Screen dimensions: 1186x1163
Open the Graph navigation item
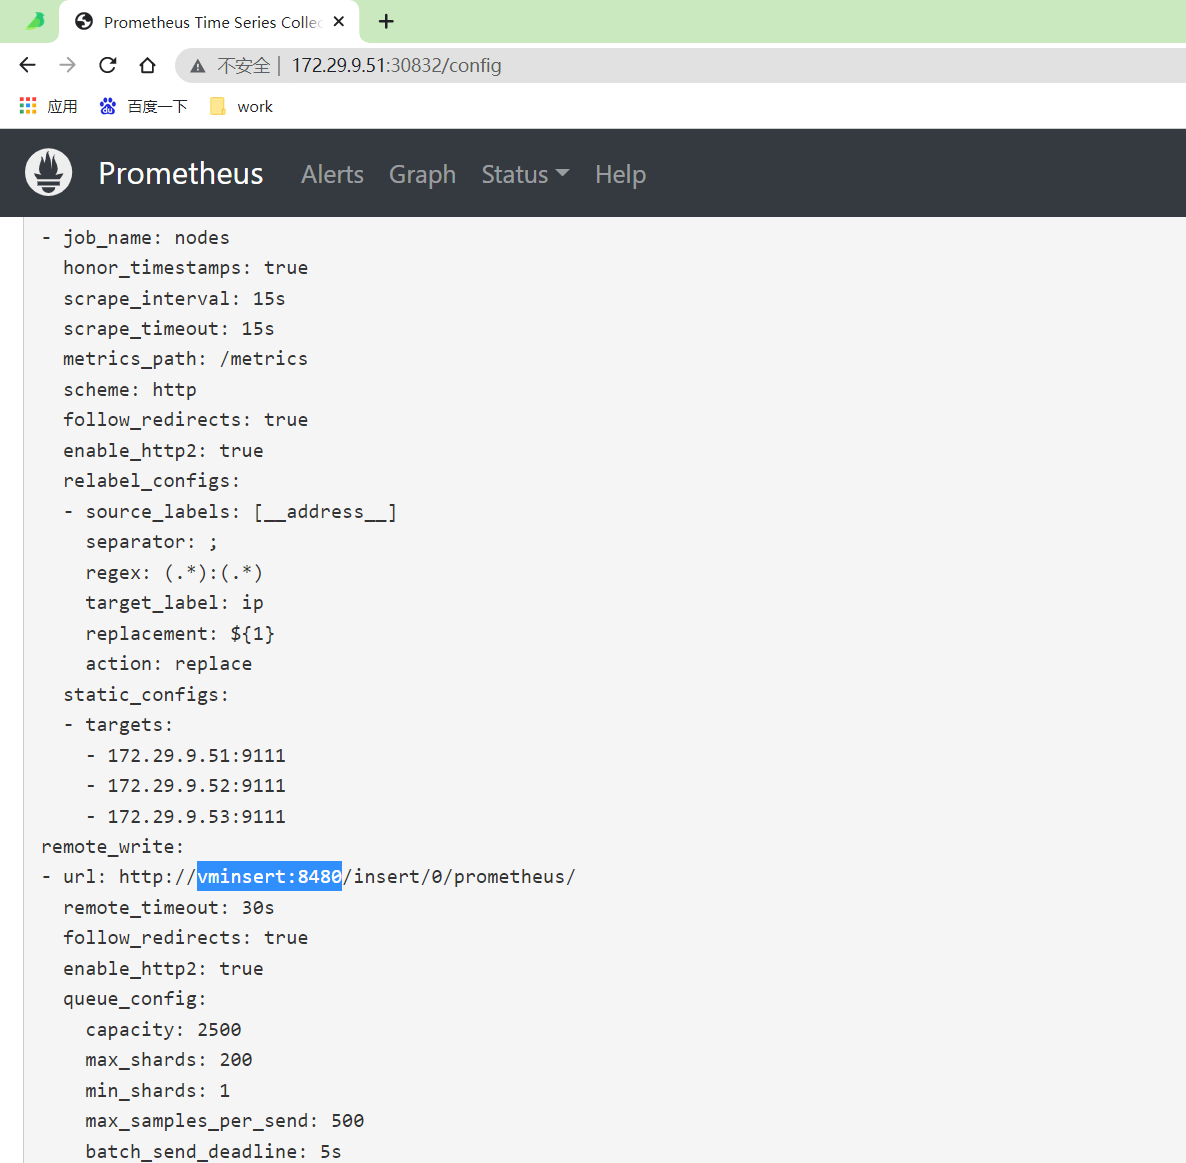tap(422, 175)
